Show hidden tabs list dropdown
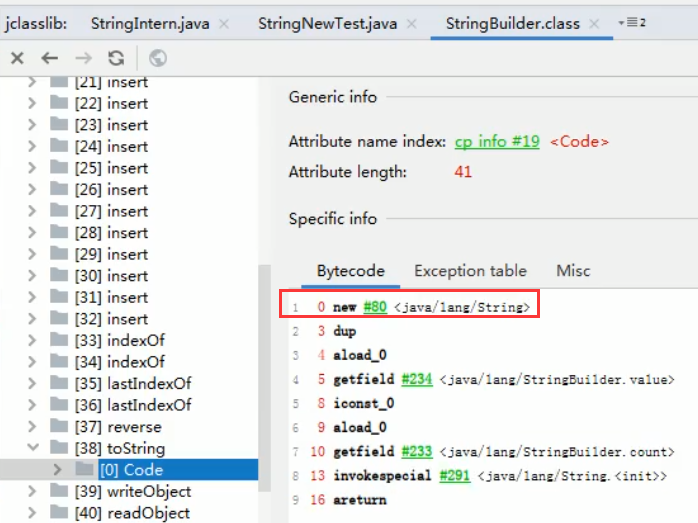698x523 pixels. 632,22
